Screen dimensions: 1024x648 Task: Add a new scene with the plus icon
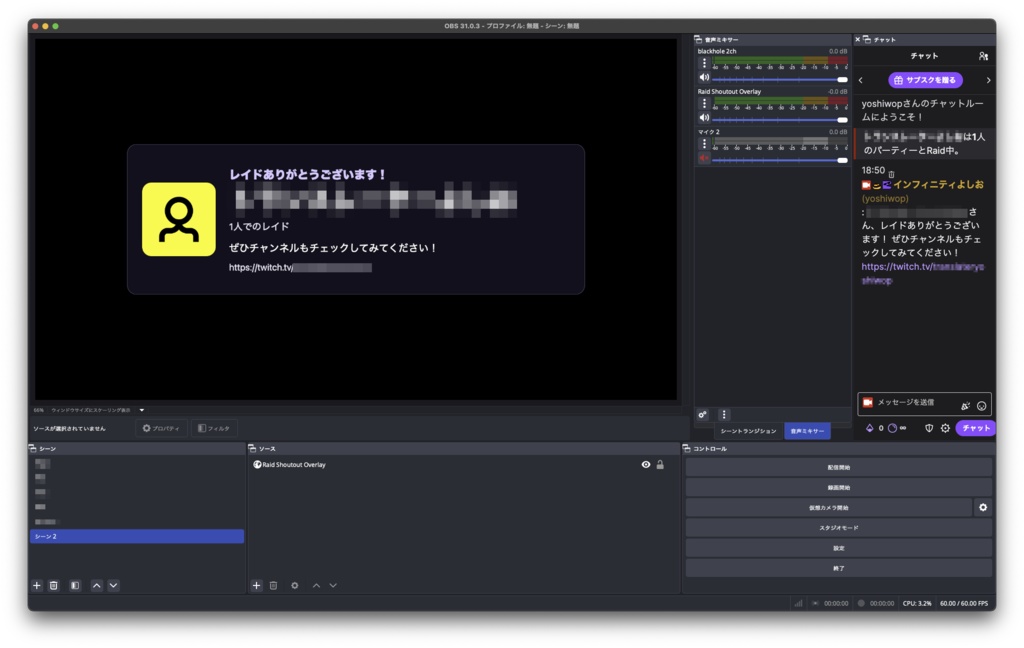pyautogui.click(x=37, y=585)
